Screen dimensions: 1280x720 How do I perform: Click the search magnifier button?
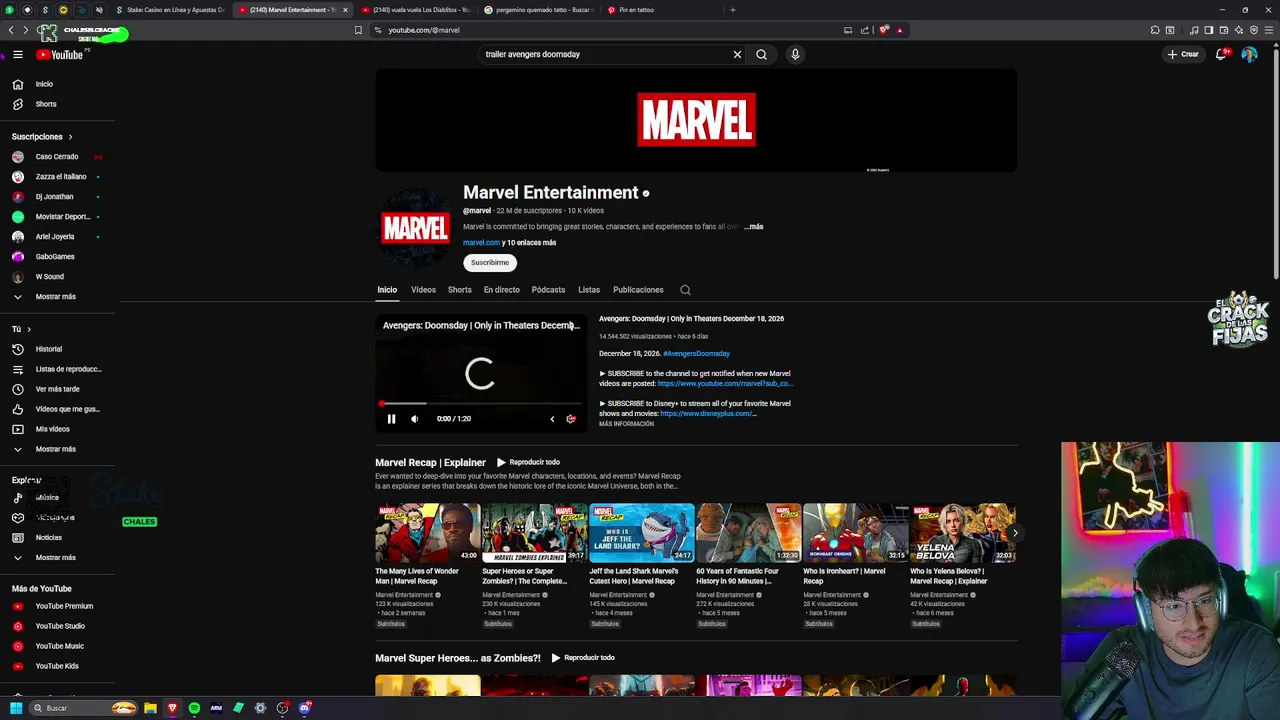[761, 54]
